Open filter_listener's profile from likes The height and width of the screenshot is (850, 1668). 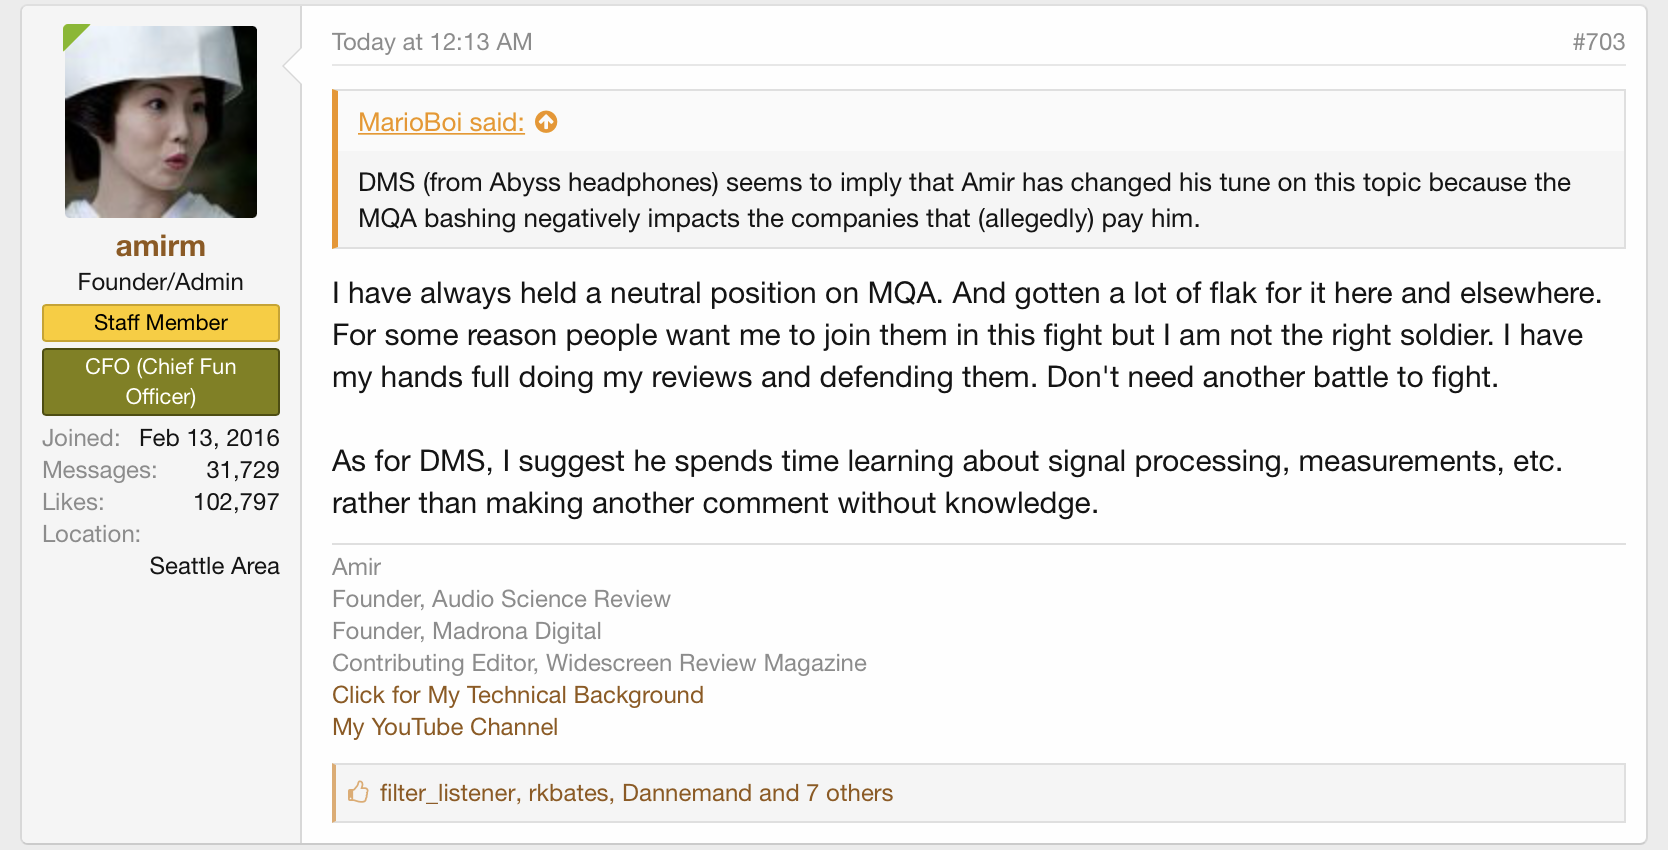[x=448, y=793]
